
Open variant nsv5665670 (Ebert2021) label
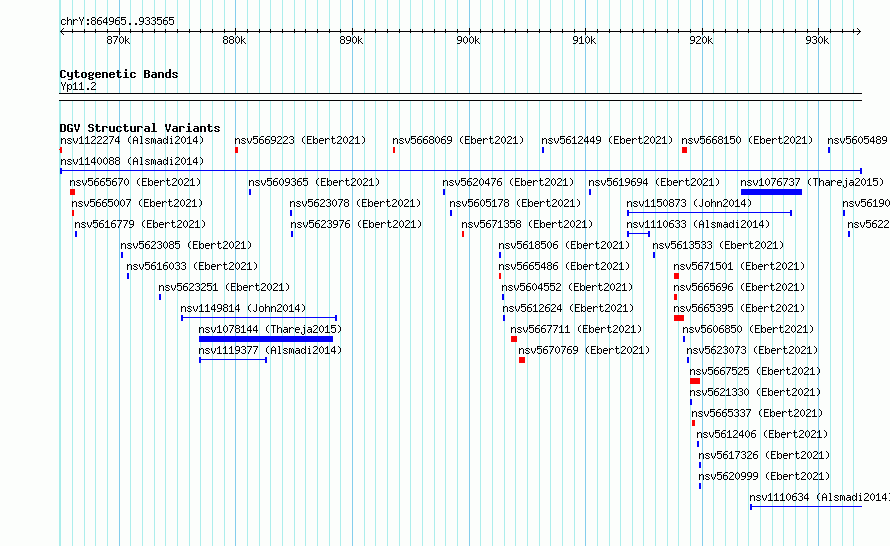click(x=135, y=182)
